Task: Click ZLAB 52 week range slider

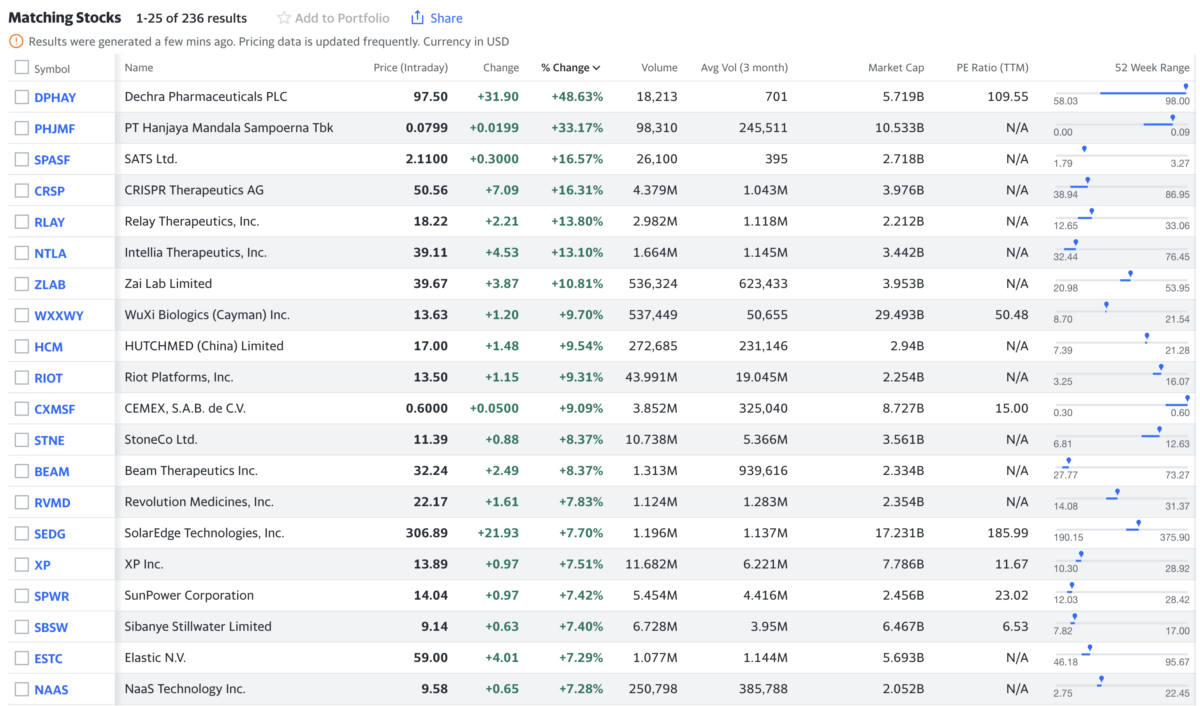Action: point(1122,280)
